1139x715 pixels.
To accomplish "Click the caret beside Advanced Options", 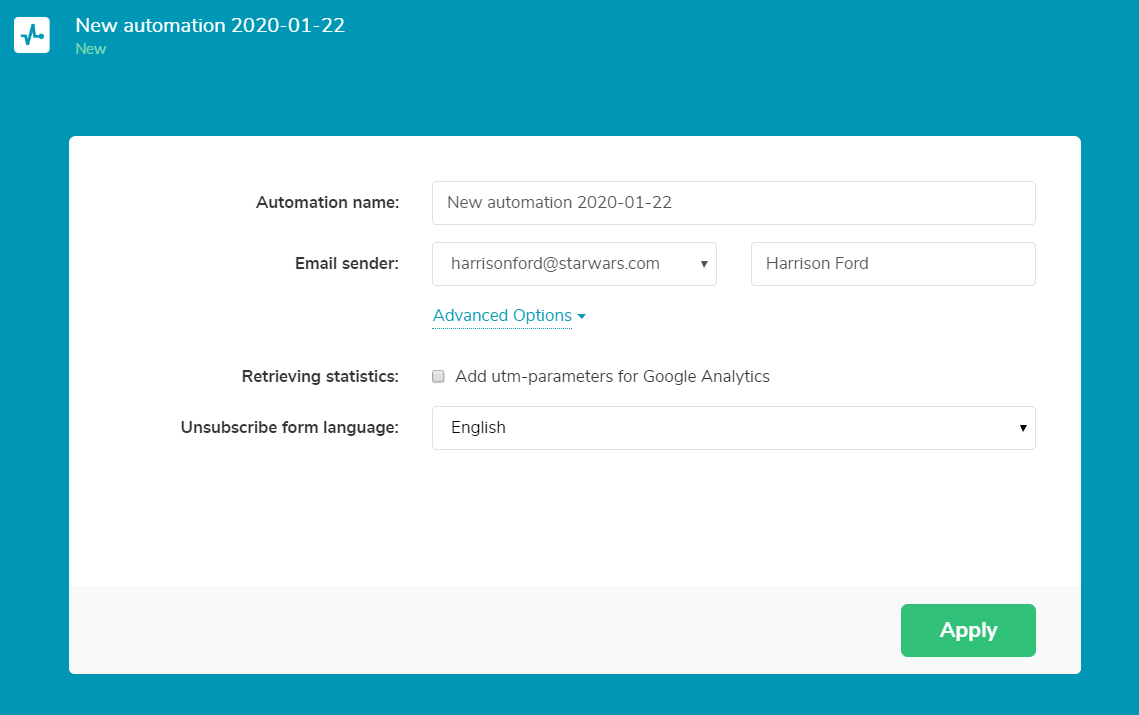I will [x=582, y=317].
